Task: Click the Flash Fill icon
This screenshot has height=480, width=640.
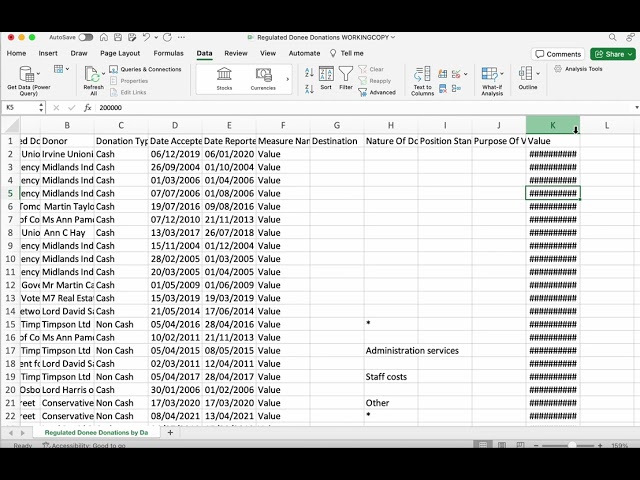Action: (x=442, y=74)
